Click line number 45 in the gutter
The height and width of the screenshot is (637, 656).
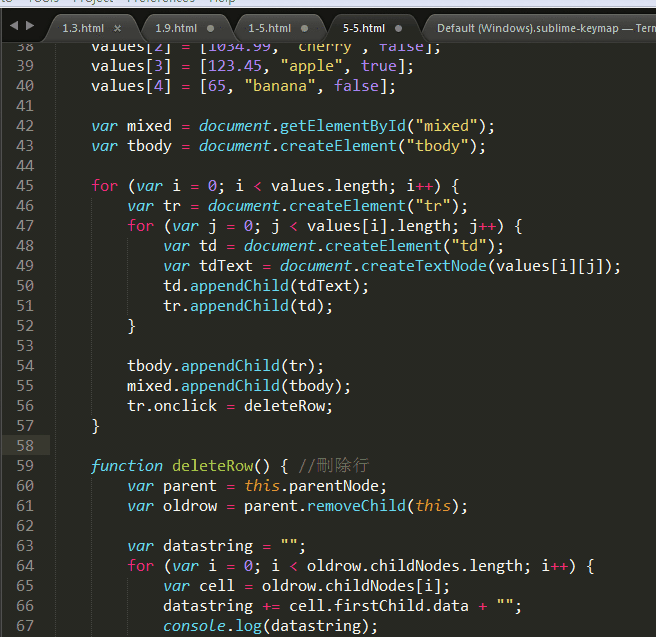pyautogui.click(x=25, y=186)
